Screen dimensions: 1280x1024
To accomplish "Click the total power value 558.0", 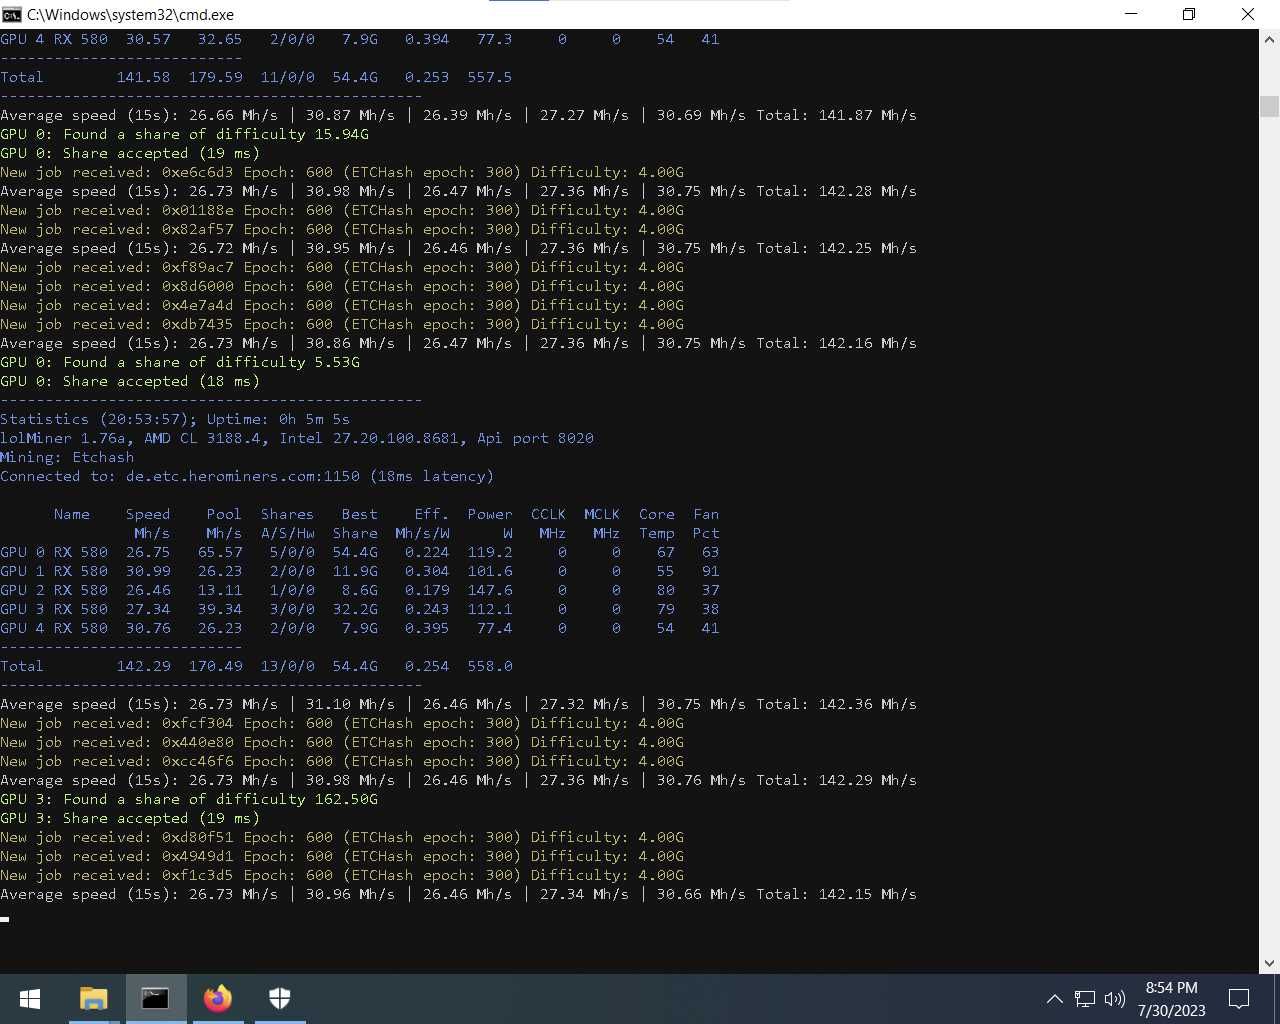I will (490, 666).
